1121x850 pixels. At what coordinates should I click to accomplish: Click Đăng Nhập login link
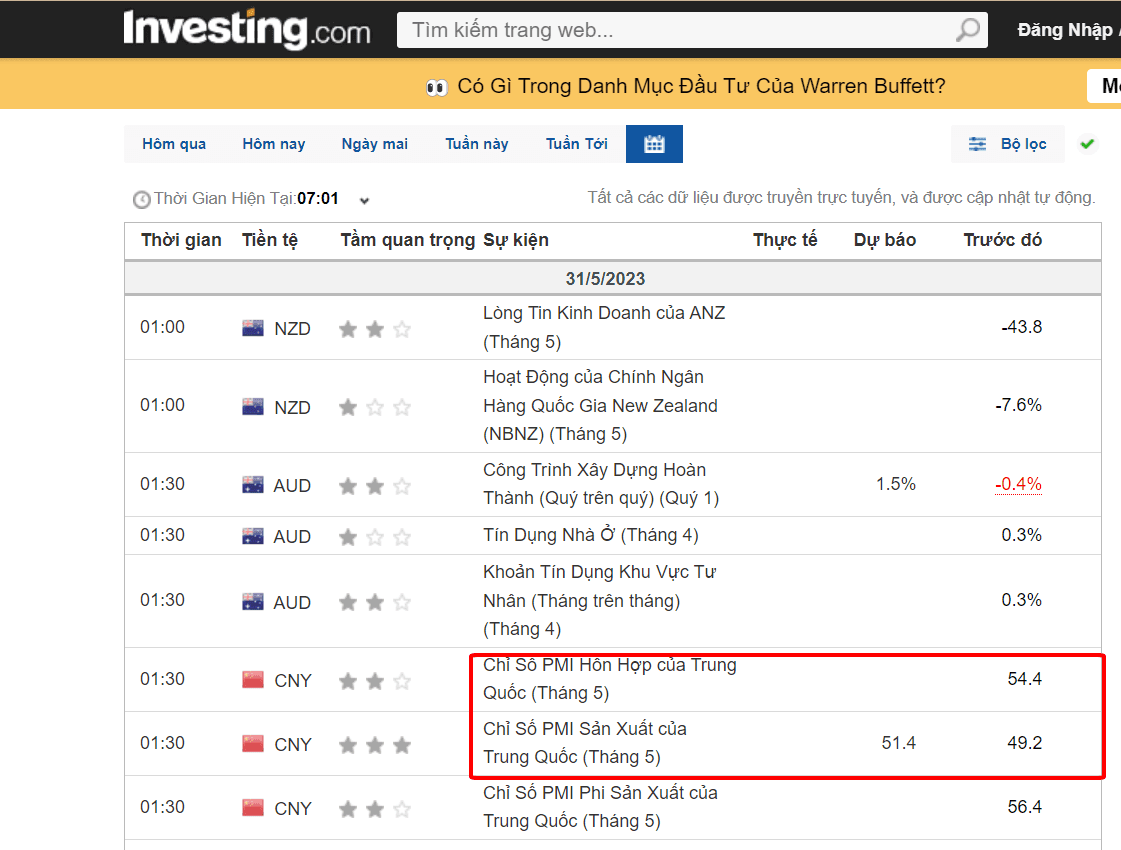pos(1065,30)
